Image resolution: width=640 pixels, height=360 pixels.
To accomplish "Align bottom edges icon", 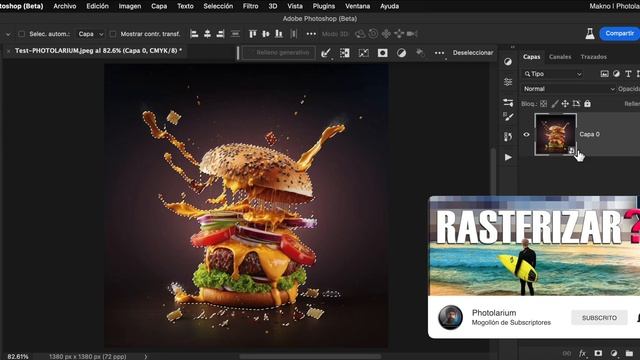I will tap(279, 34).
